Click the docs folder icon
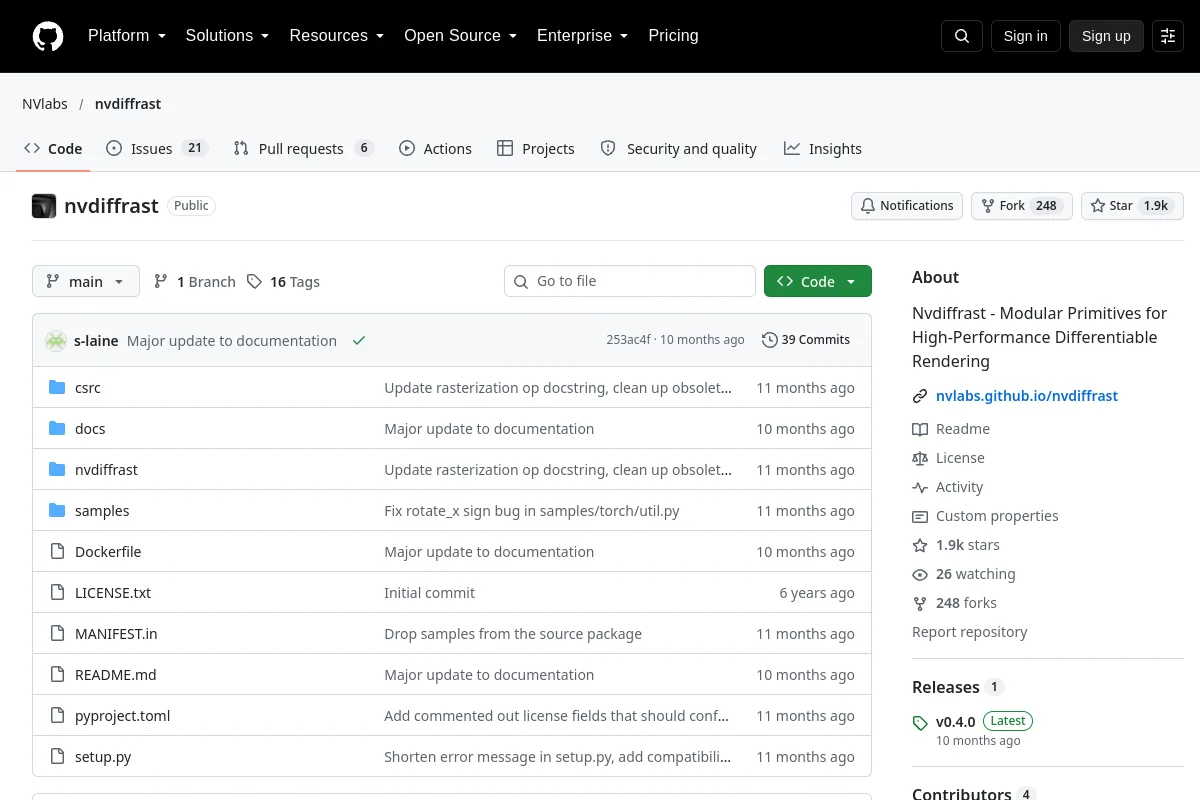Image resolution: width=1200 pixels, height=800 pixels. click(57, 429)
